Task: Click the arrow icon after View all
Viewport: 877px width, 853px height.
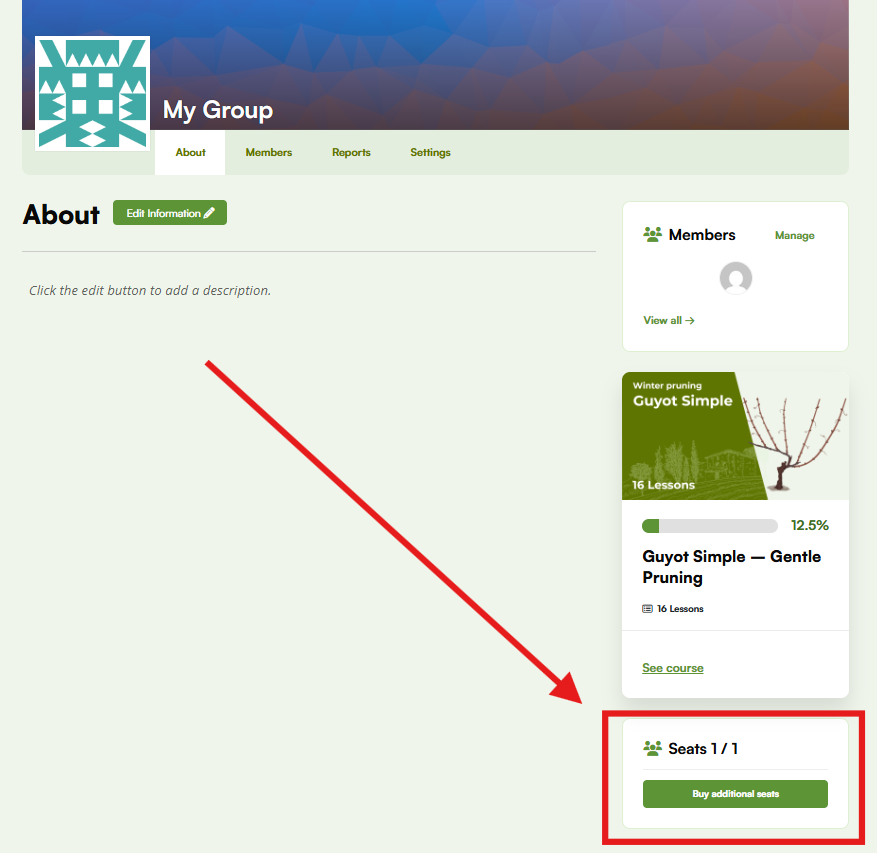Action: pyautogui.click(x=690, y=321)
